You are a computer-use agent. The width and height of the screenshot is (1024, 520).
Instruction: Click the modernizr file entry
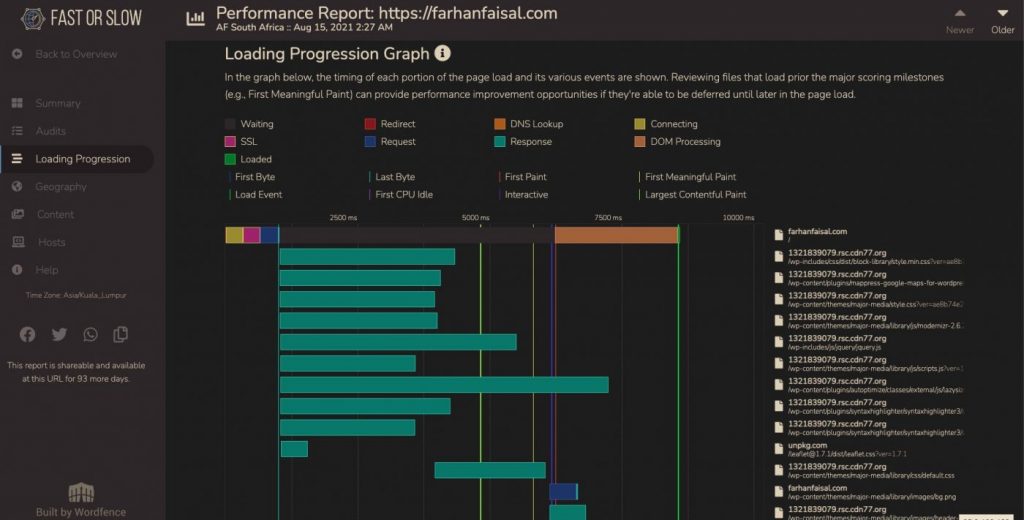coord(875,321)
